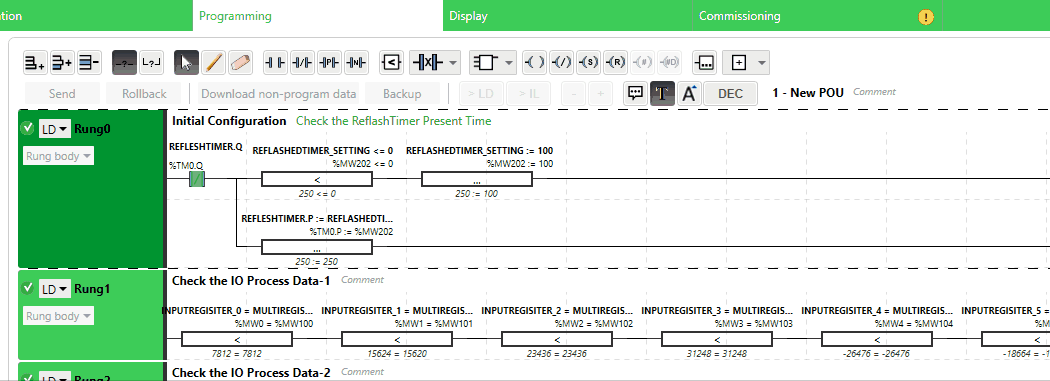The image size is (1050, 381).
Task: Click Download non-program data button
Action: coord(279,94)
